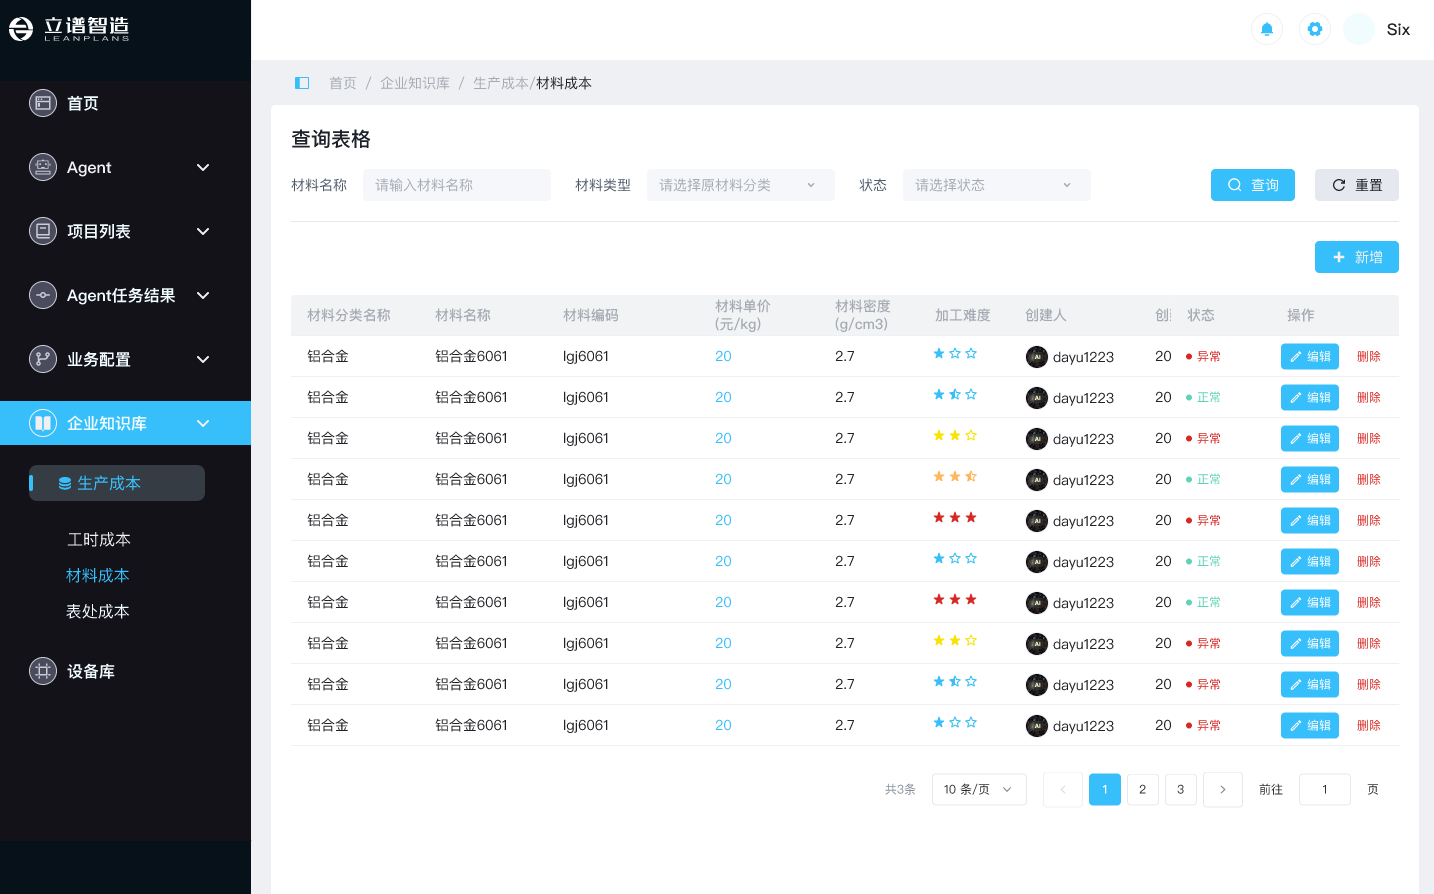Click the 项目列表 sidebar icon
This screenshot has width=1434, height=894.
[43, 231]
